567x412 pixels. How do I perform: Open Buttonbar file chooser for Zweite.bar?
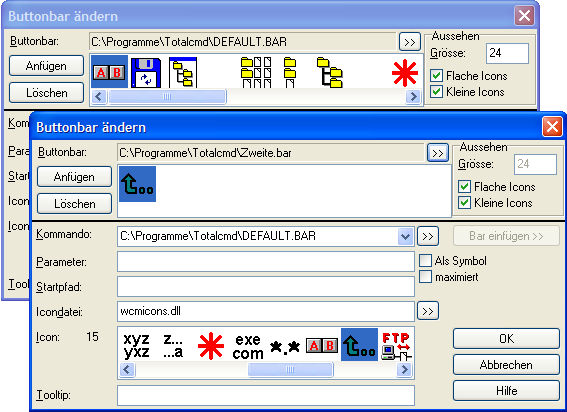tap(438, 153)
